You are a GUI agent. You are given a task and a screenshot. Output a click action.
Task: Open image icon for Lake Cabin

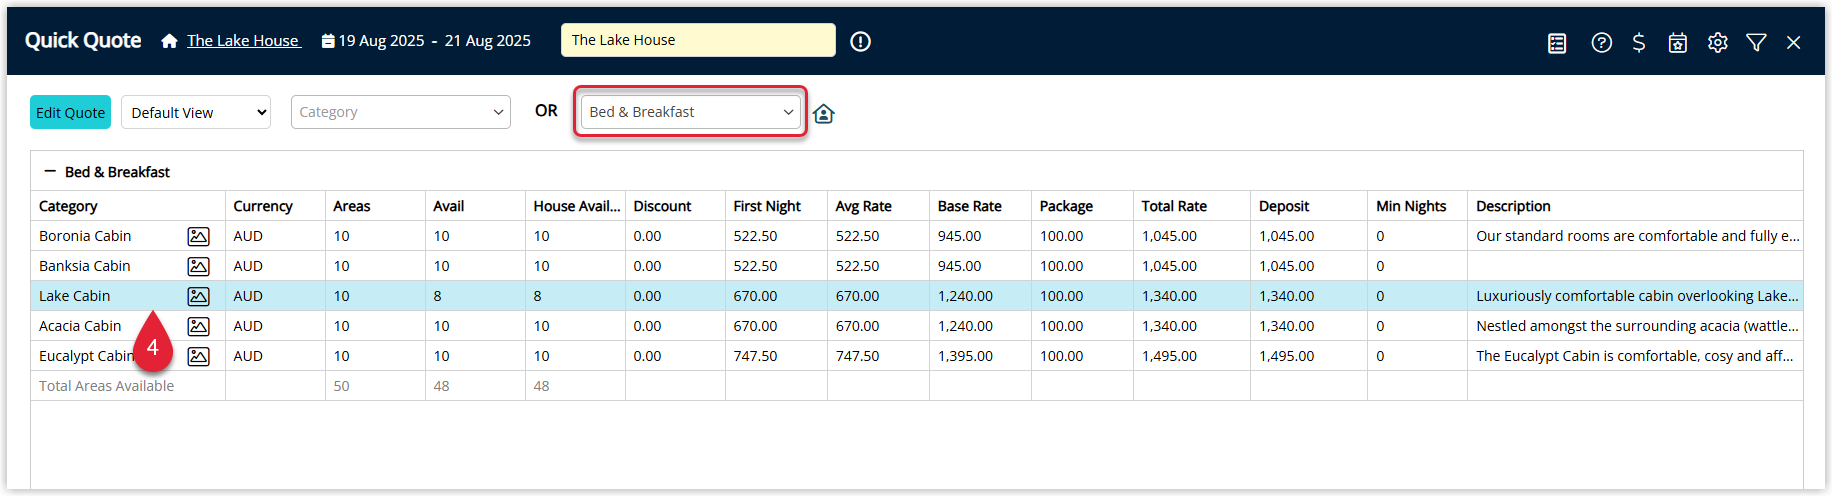click(x=199, y=296)
